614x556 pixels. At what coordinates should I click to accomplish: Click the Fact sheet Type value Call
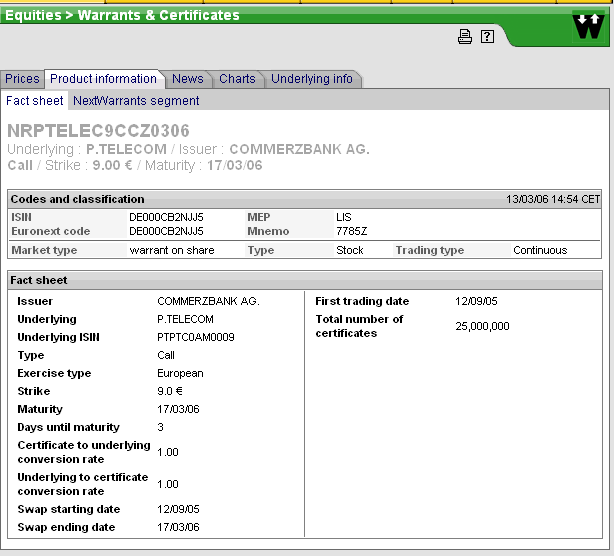coord(166,355)
